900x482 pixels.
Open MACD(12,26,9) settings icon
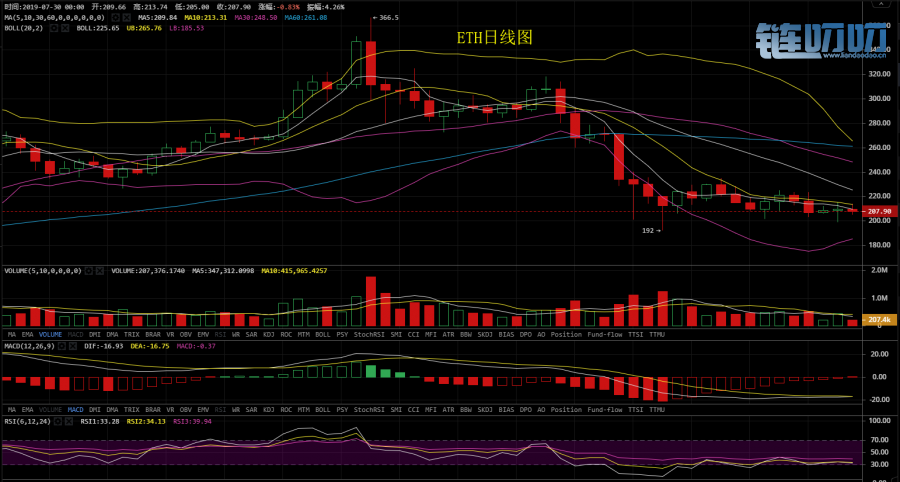pyautogui.click(x=64, y=346)
